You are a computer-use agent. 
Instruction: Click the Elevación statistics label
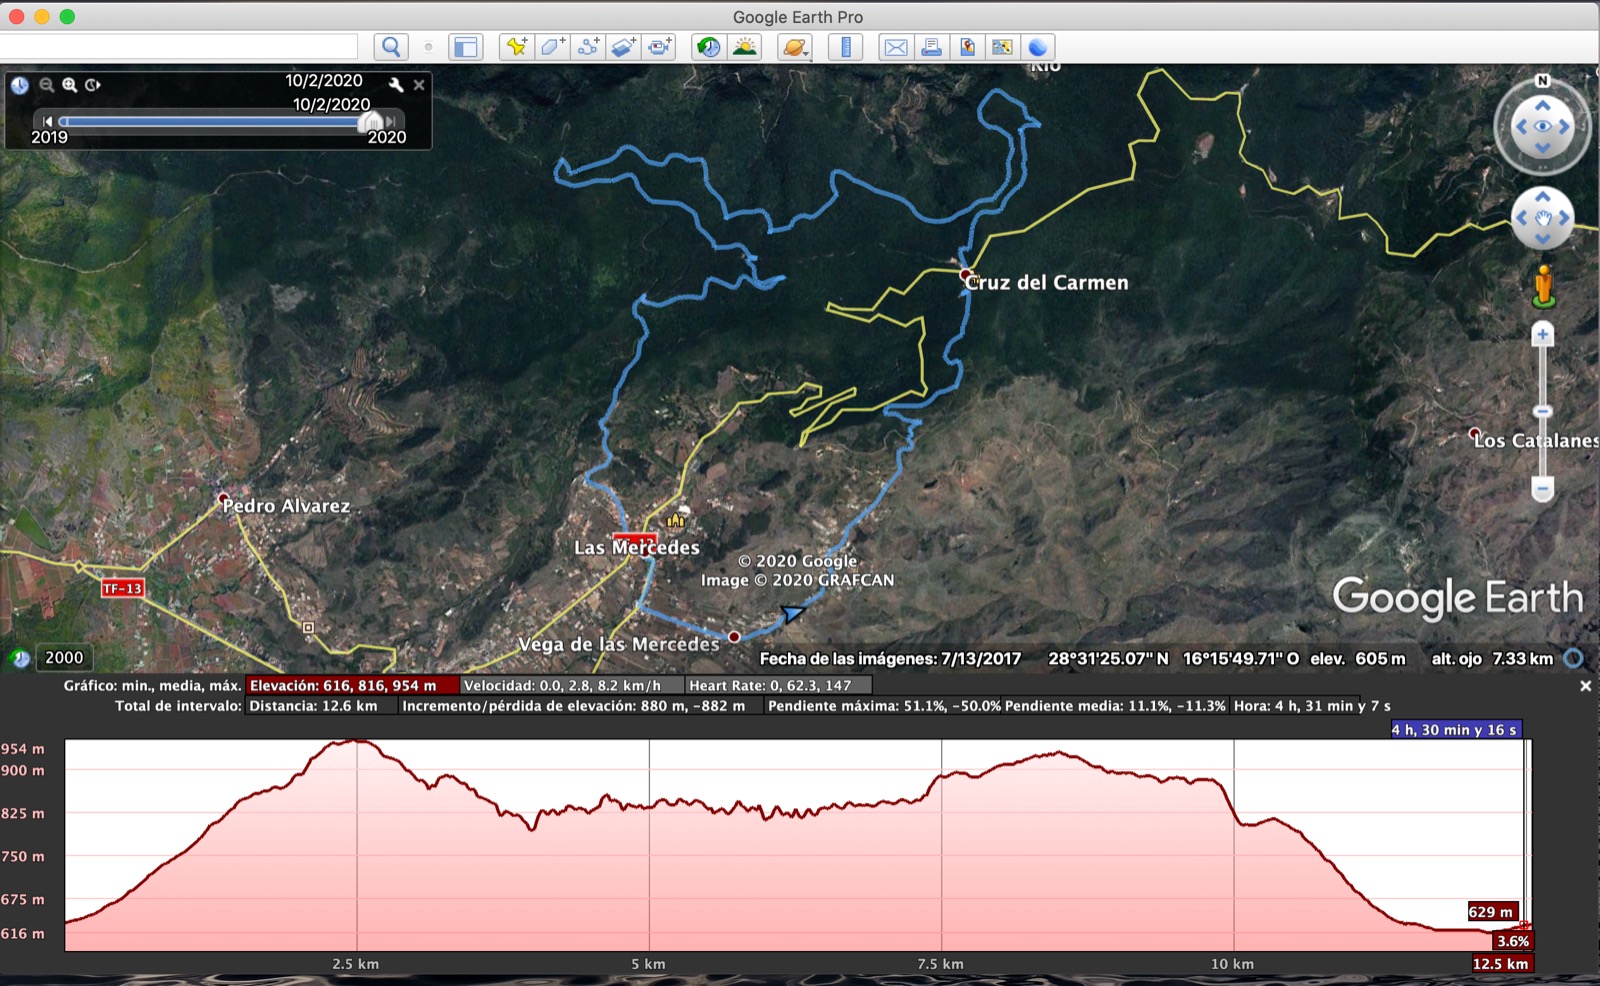(x=343, y=685)
